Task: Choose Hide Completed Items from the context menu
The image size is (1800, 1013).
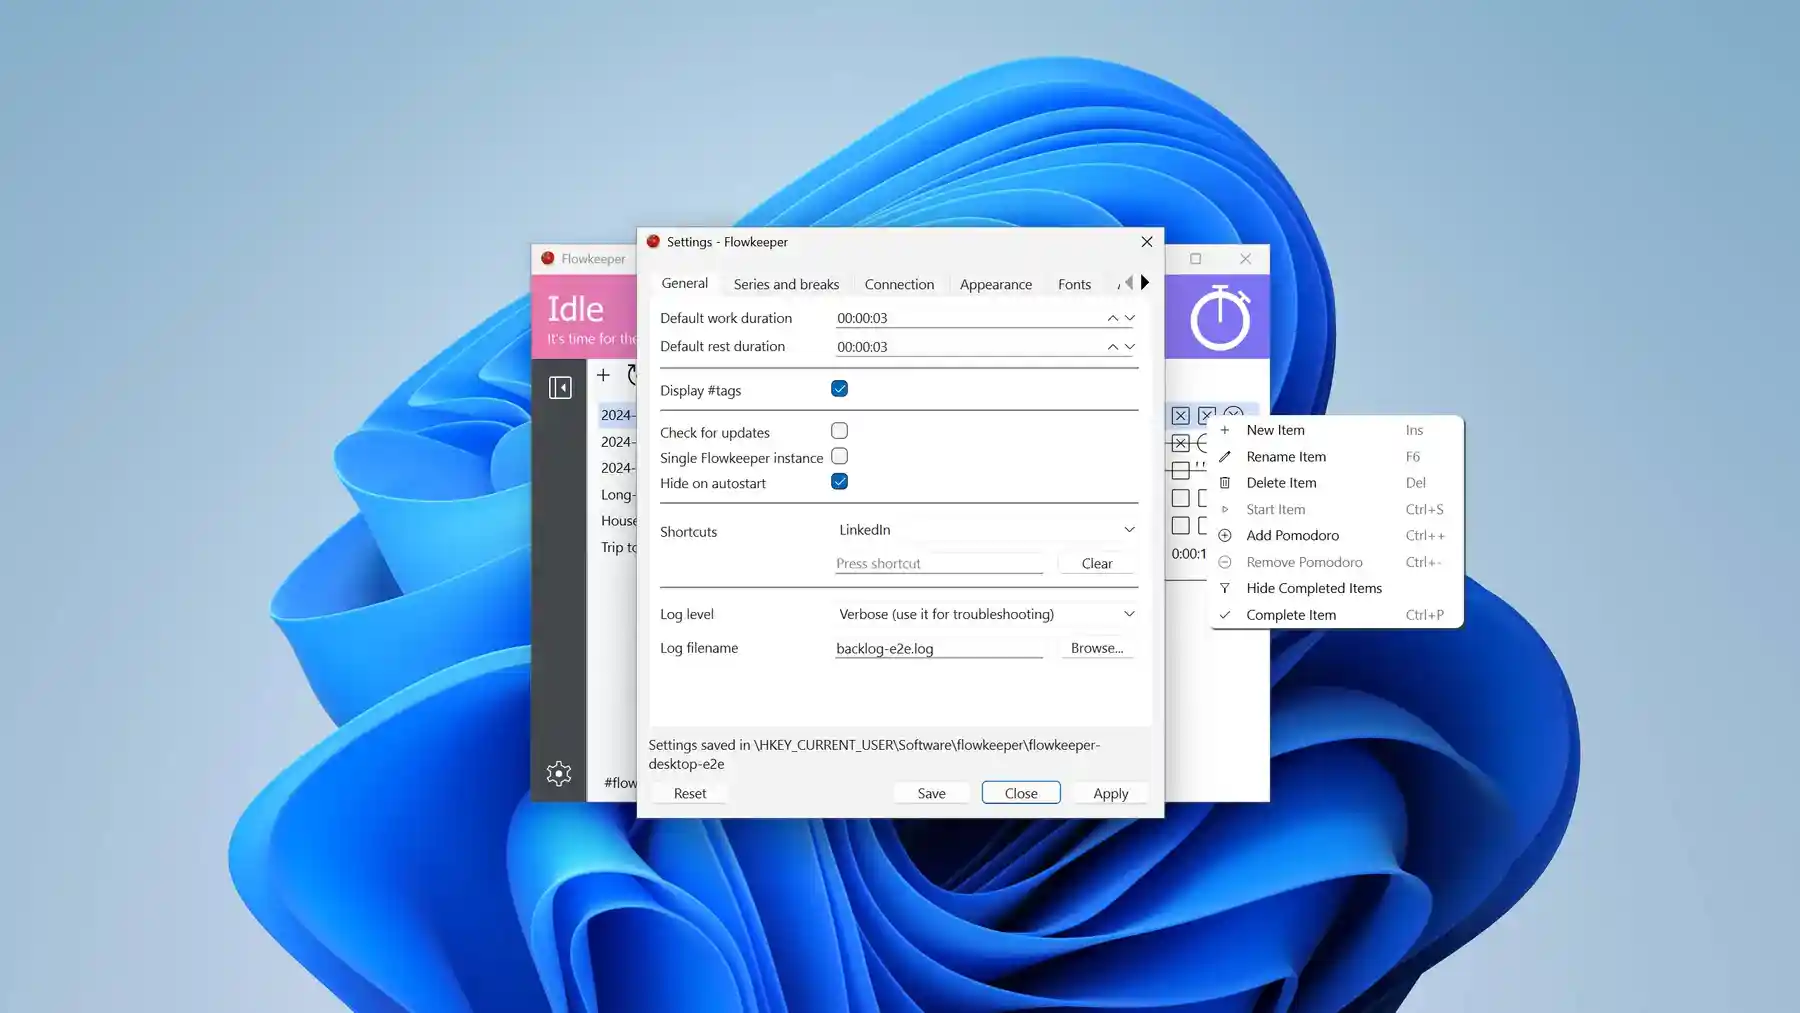Action: pos(1312,588)
